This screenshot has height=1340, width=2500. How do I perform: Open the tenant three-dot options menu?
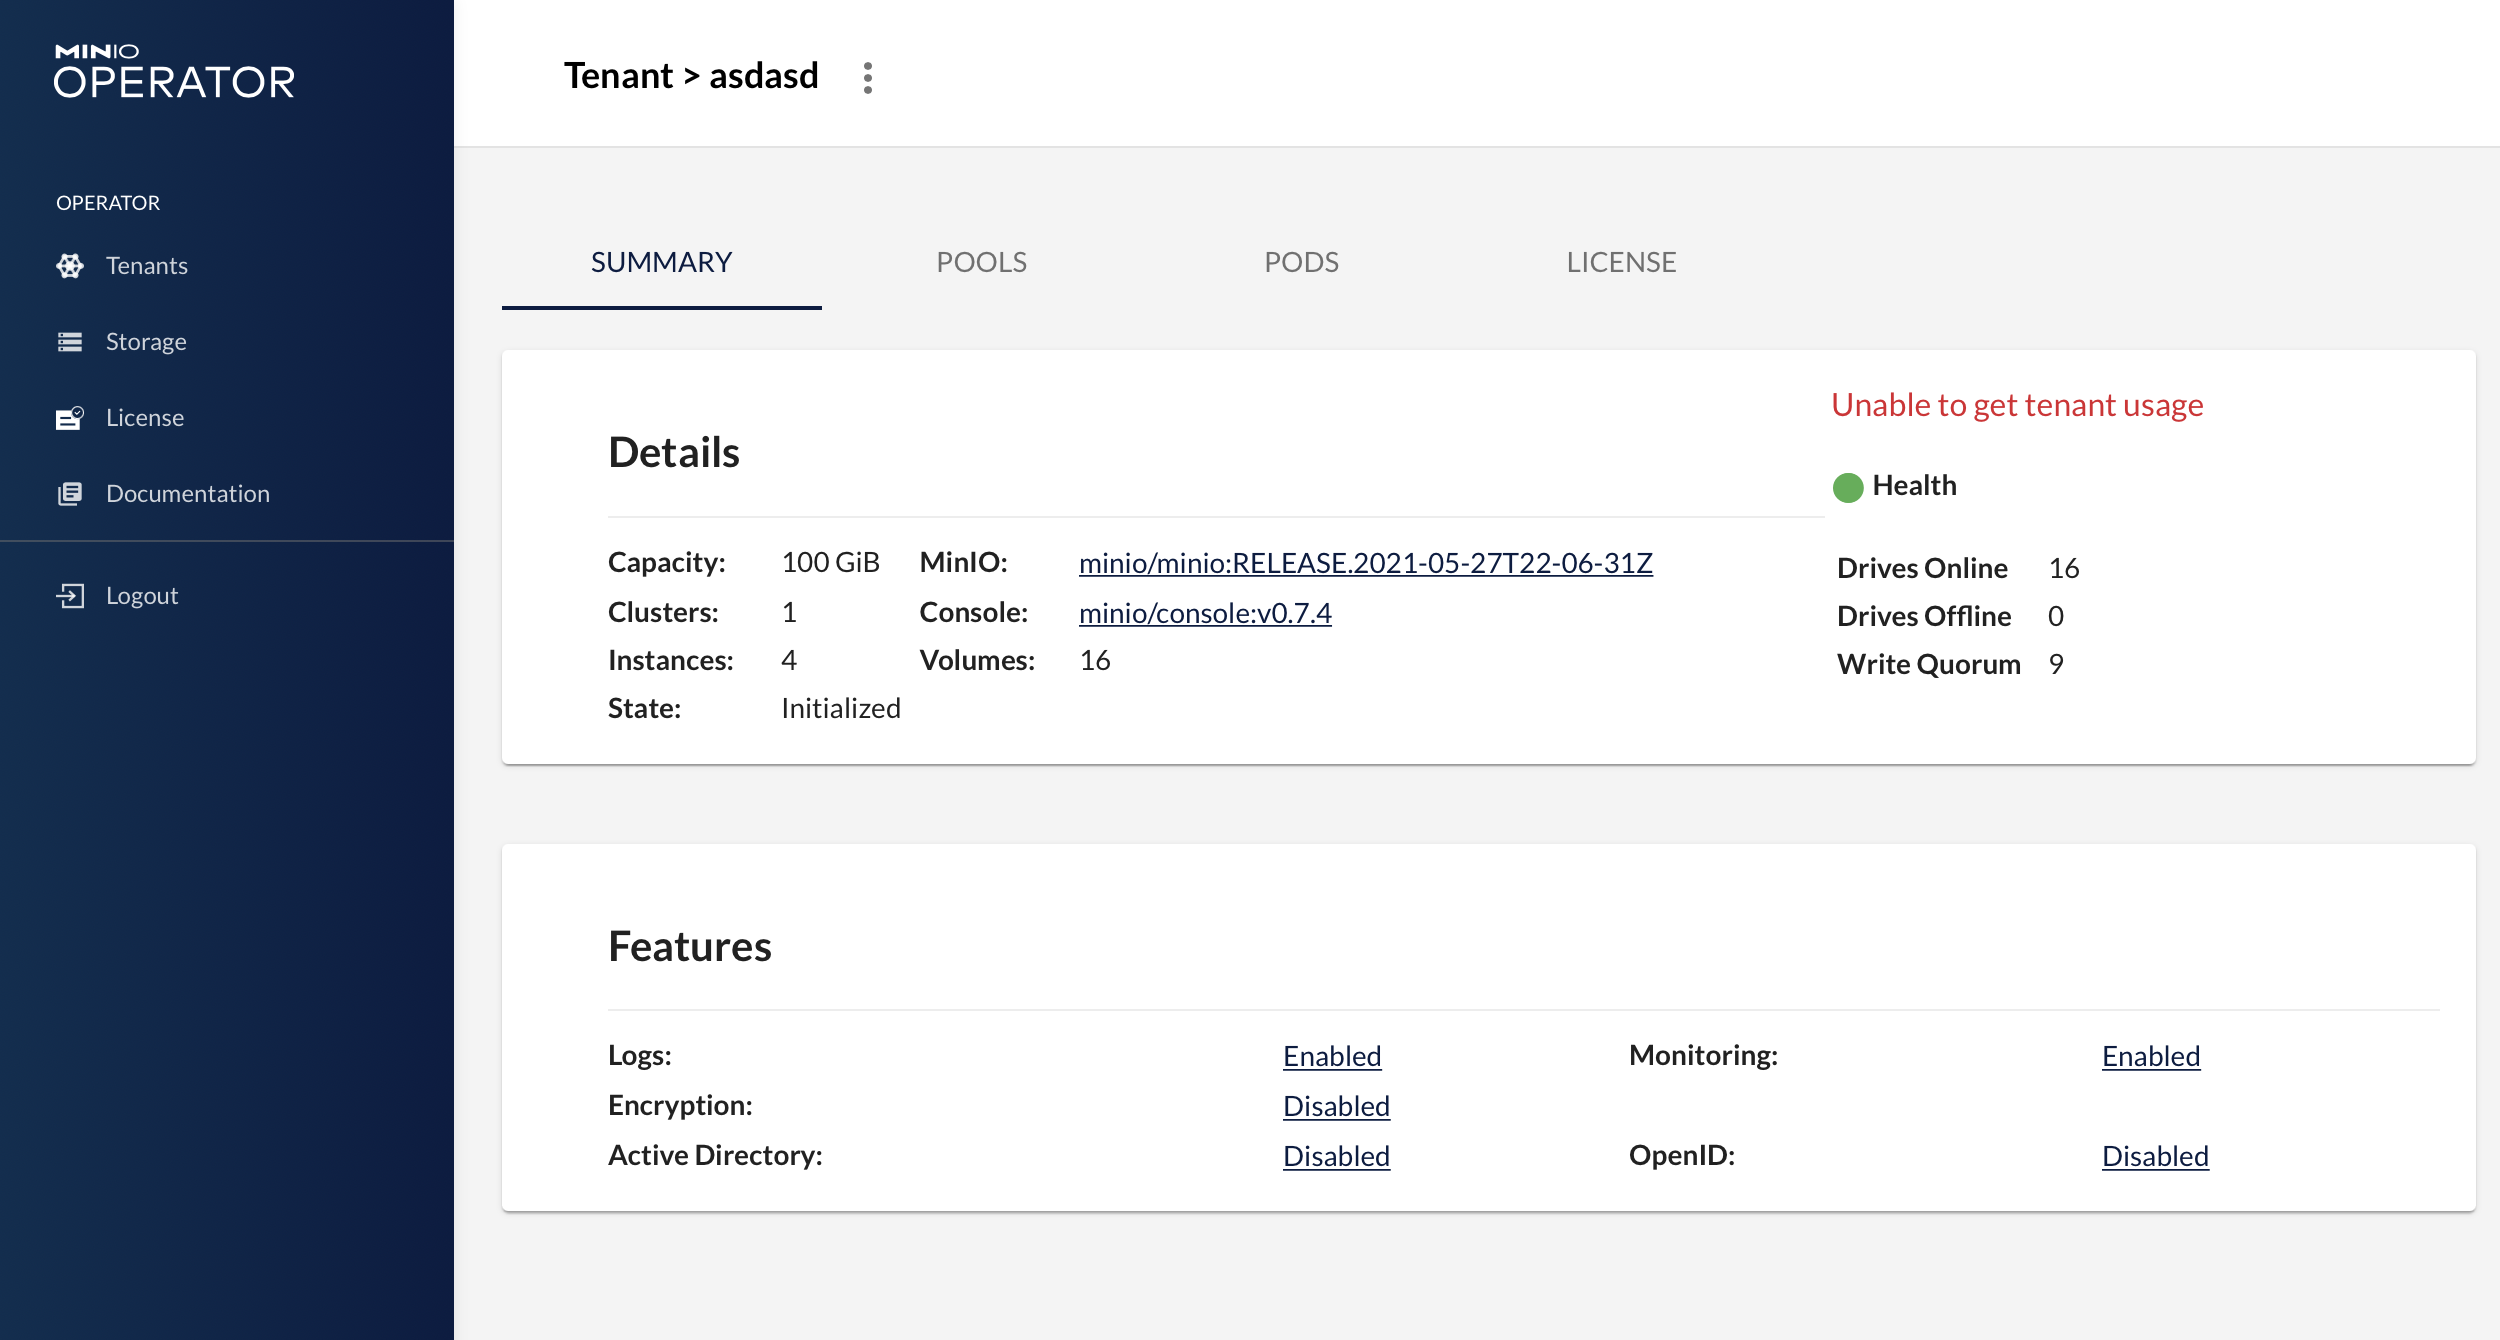pyautogui.click(x=868, y=78)
